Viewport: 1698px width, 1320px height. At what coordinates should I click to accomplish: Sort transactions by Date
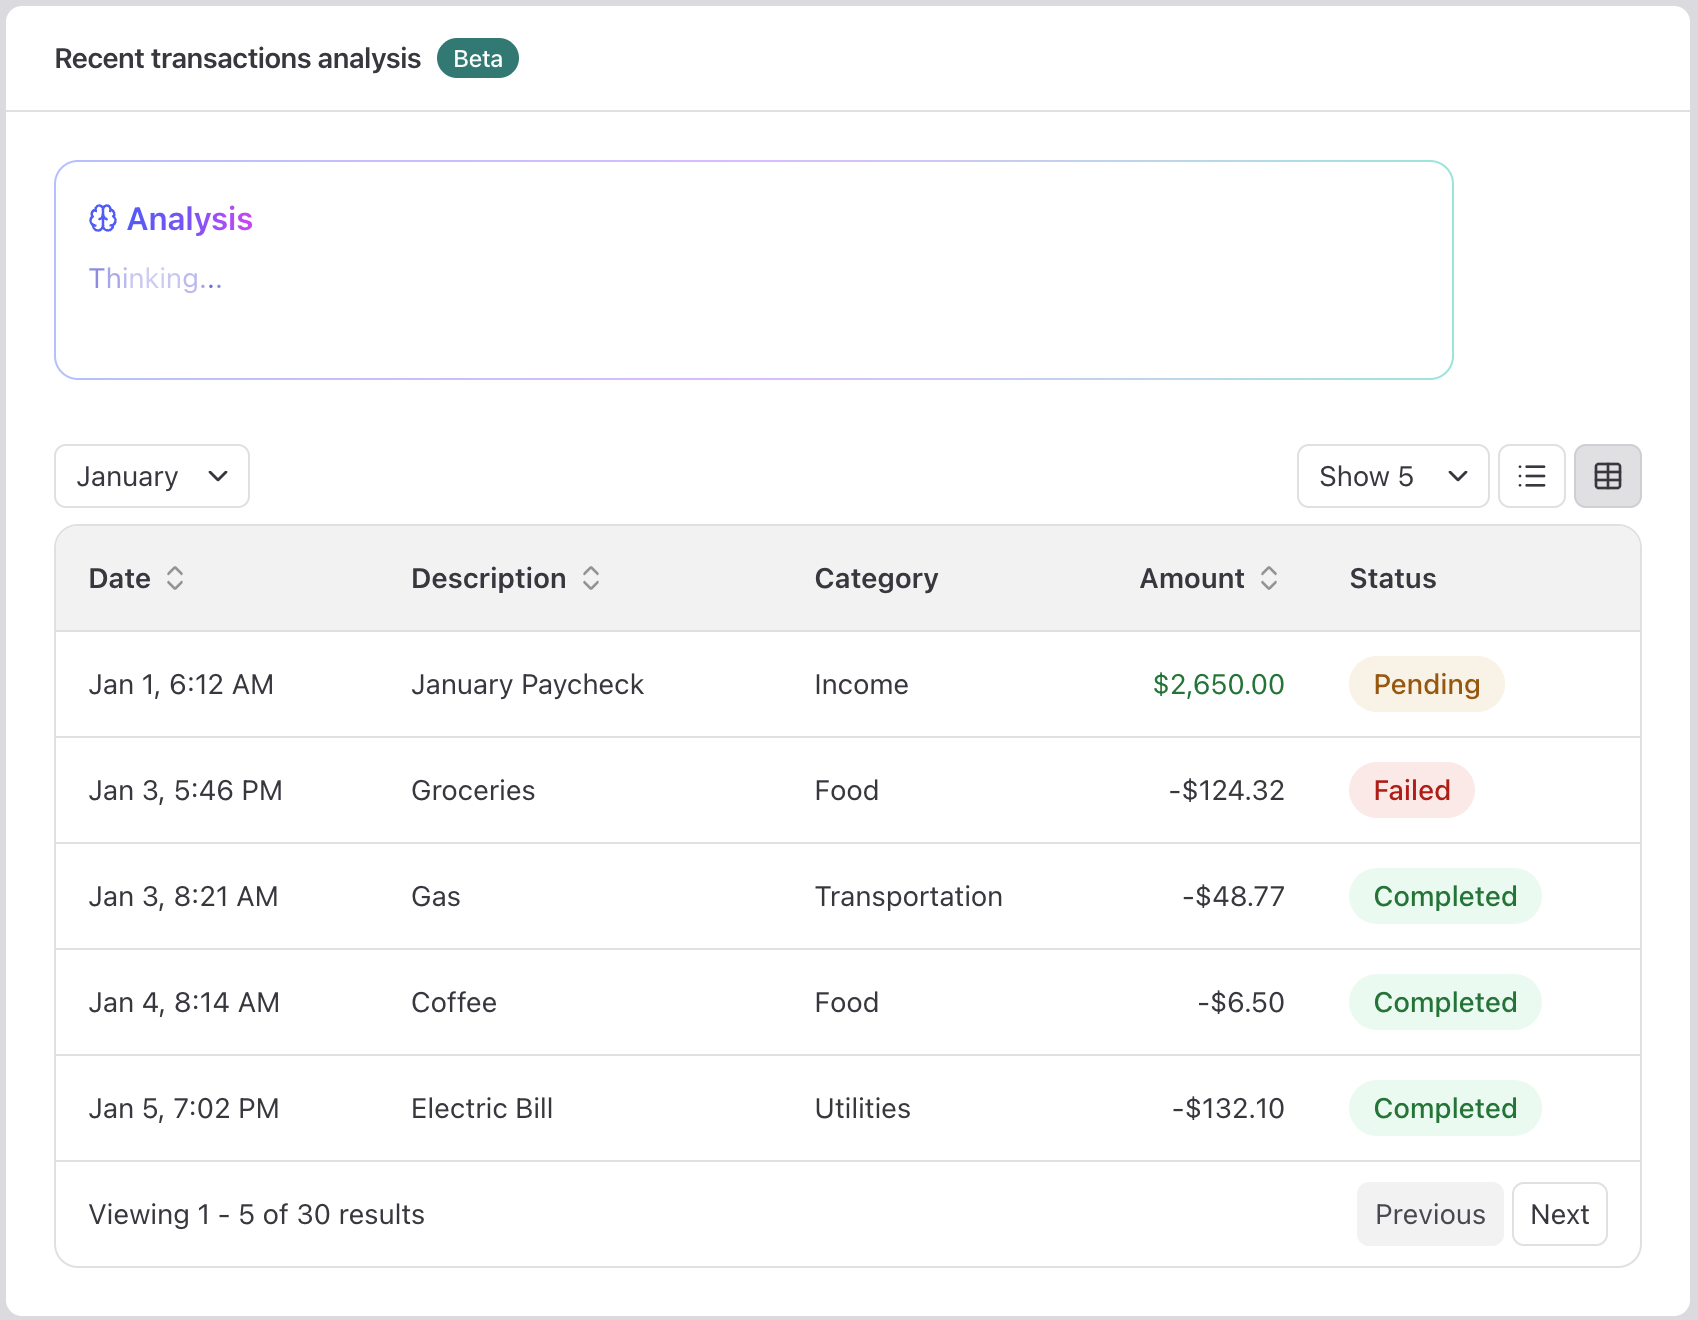coord(175,578)
